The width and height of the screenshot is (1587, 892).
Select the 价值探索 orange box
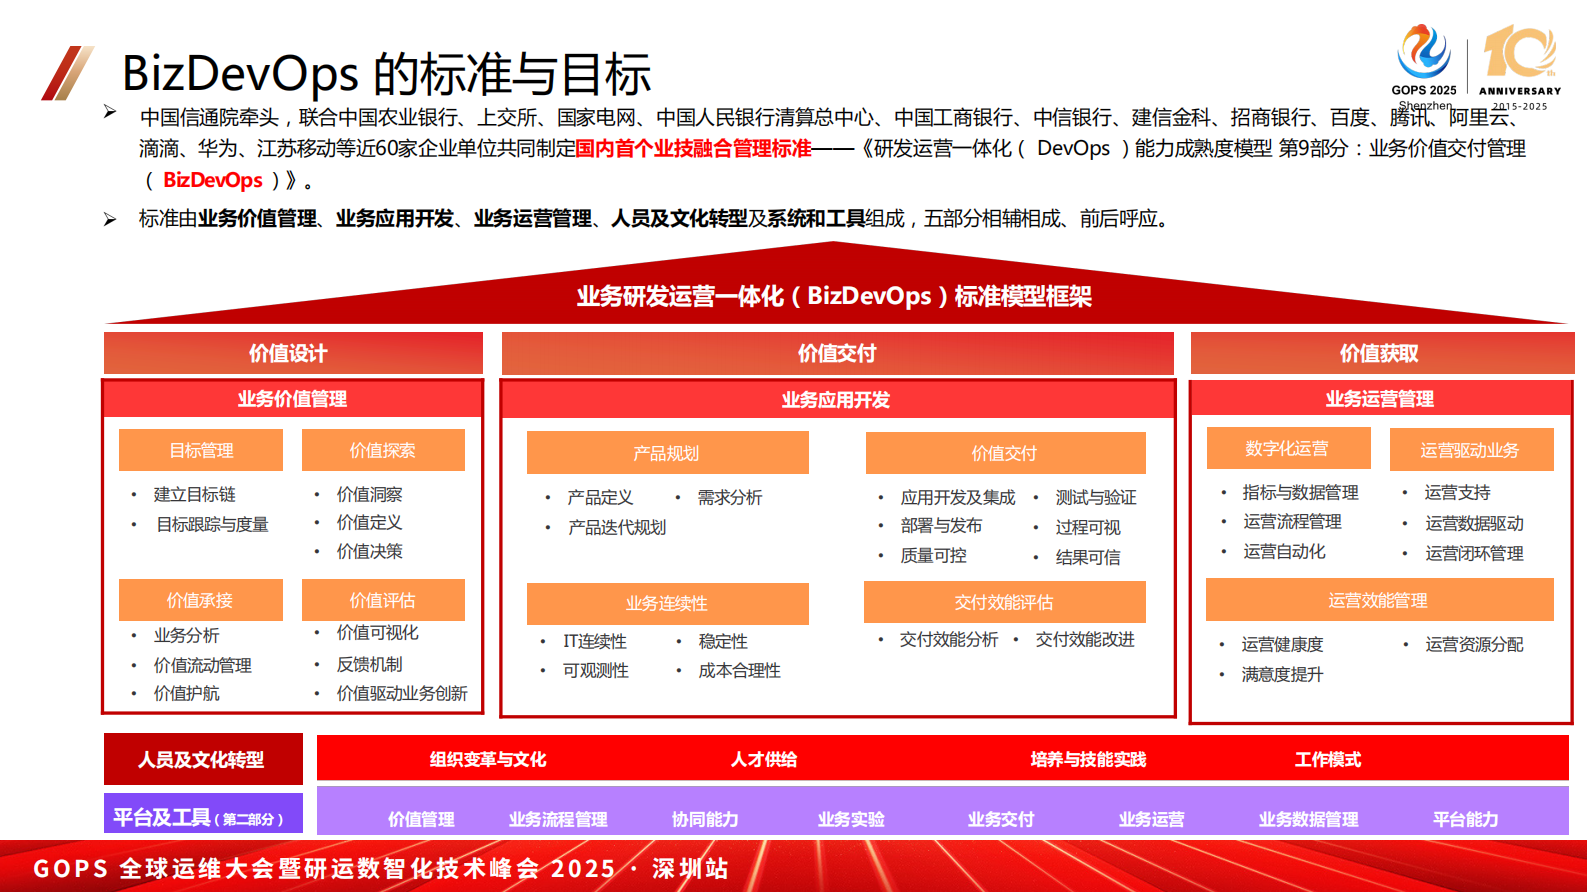pyautogui.click(x=383, y=450)
